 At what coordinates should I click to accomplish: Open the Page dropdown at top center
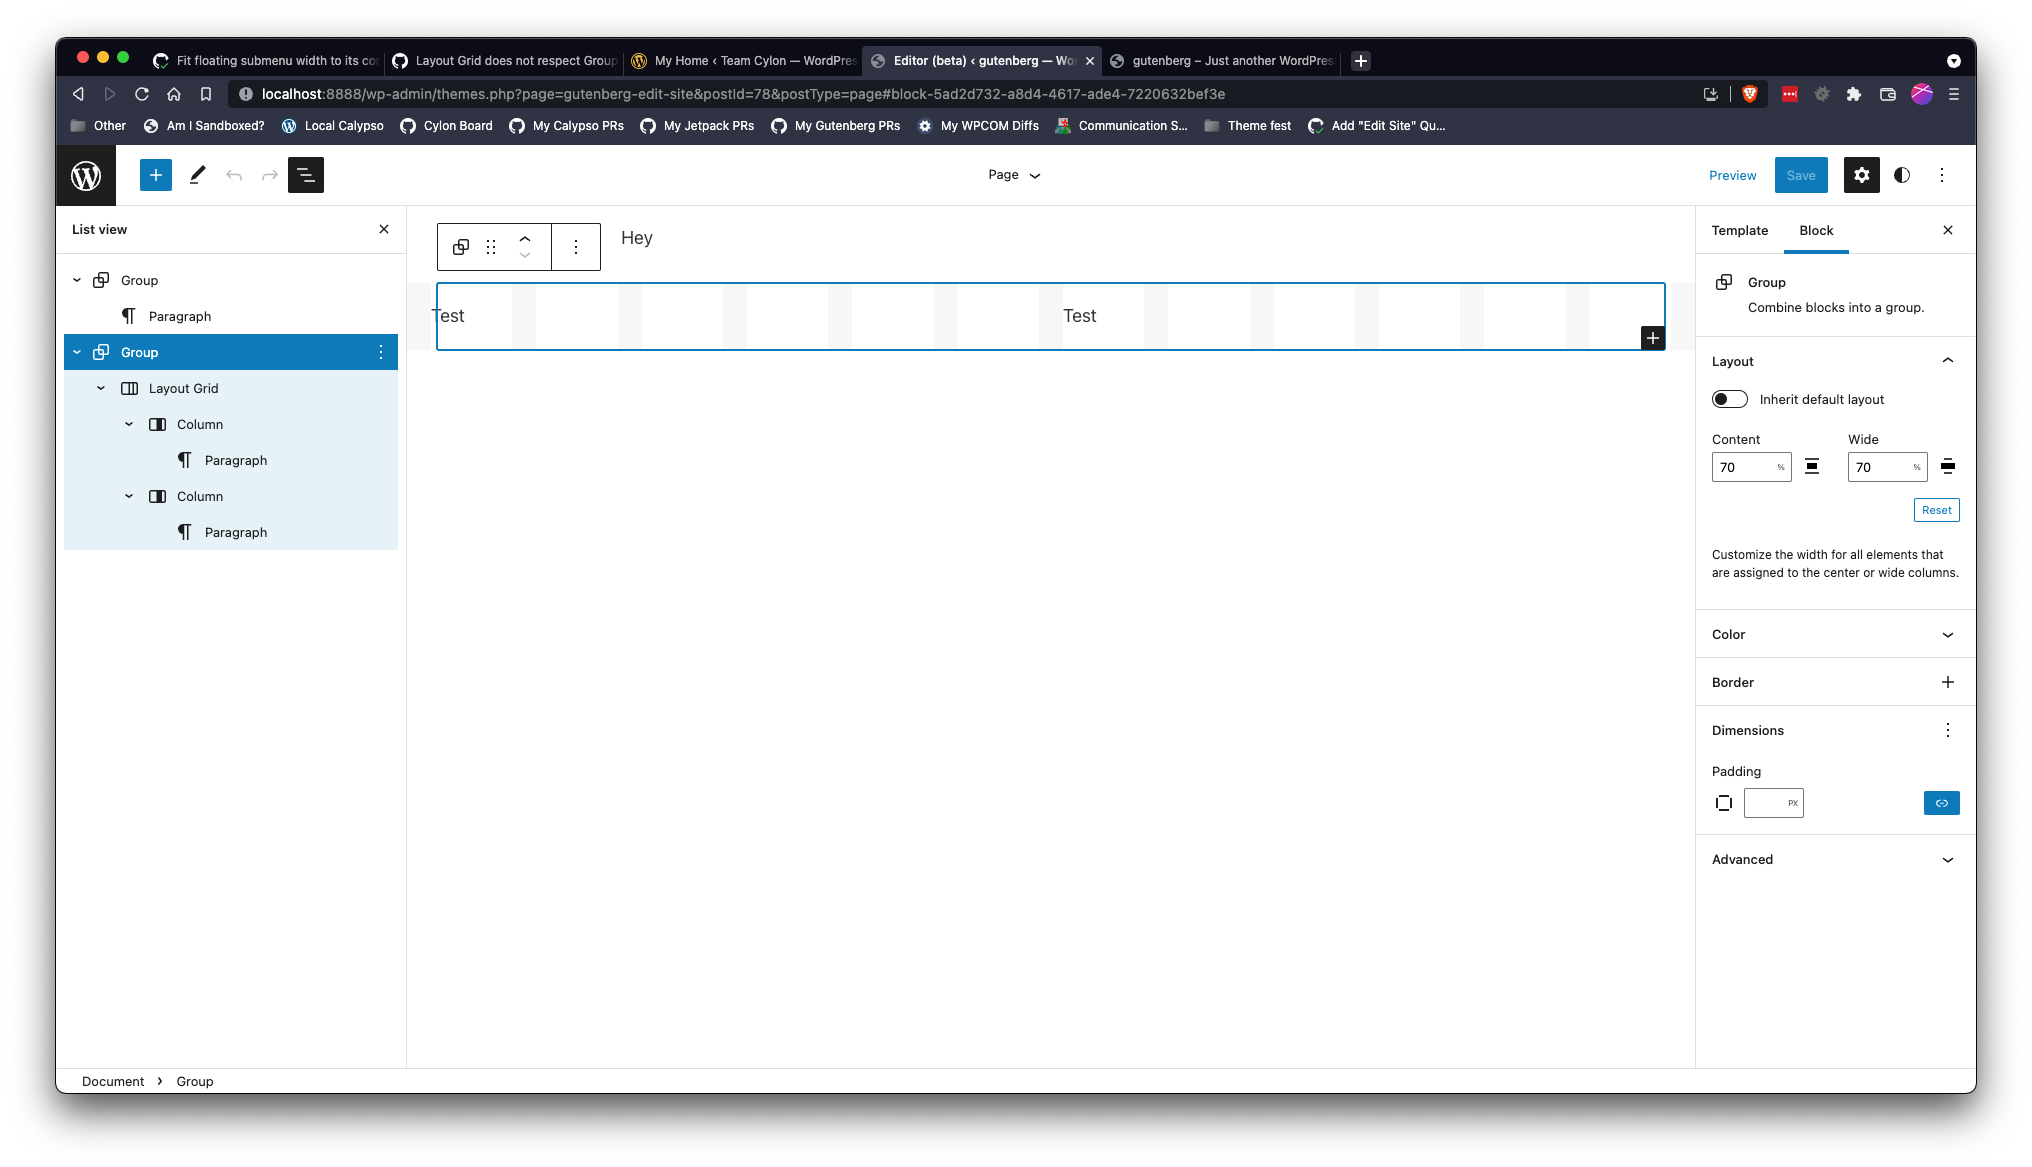coord(1013,175)
